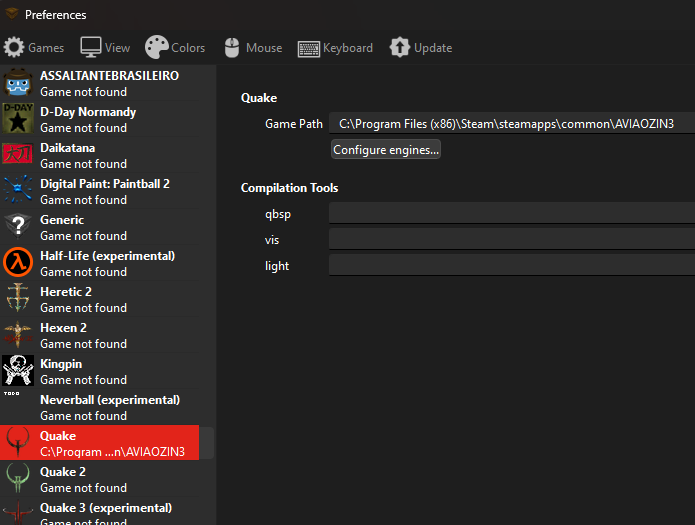Focus the vis tool path field
This screenshot has height=525, width=695.
[512, 239]
